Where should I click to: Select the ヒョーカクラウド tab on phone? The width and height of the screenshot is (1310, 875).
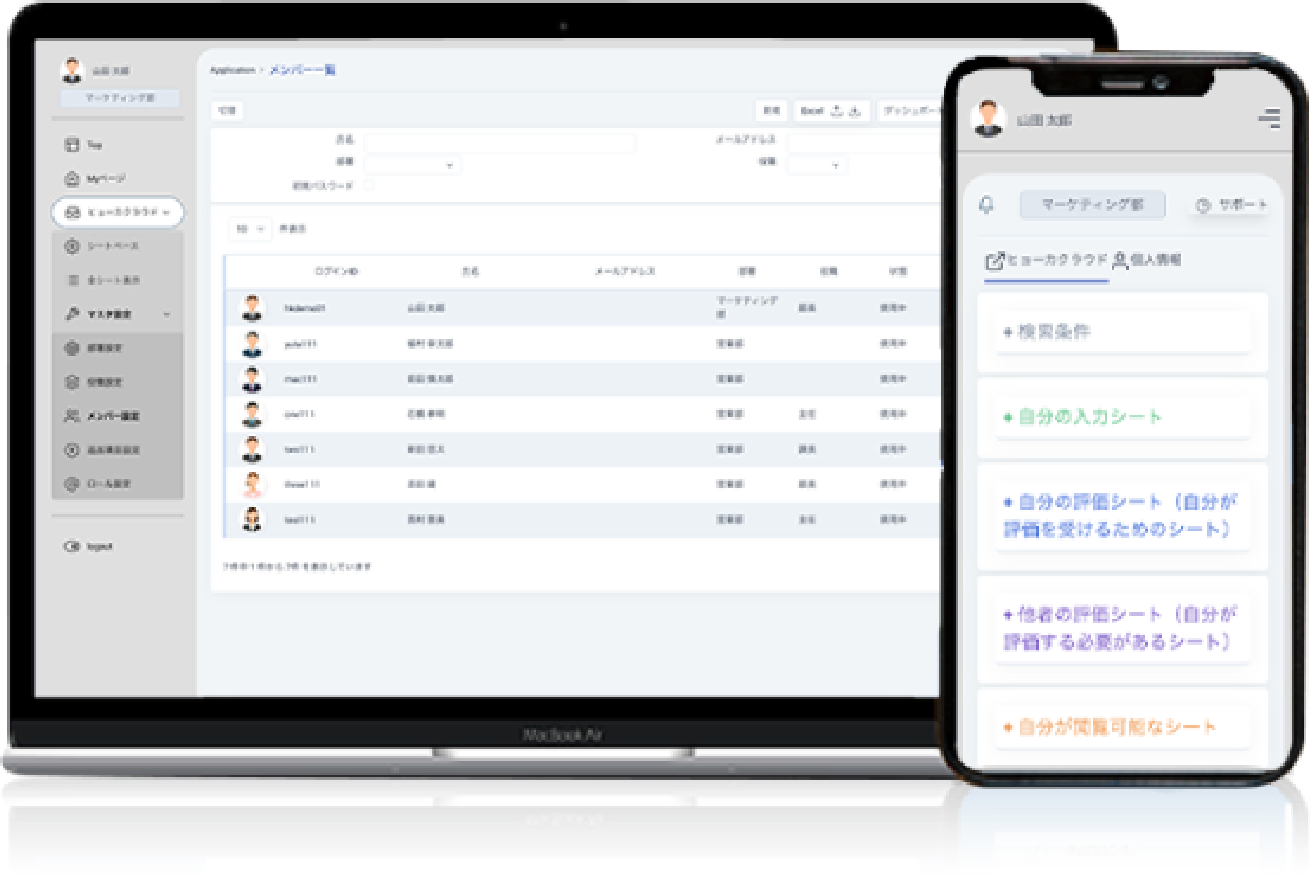1047,260
